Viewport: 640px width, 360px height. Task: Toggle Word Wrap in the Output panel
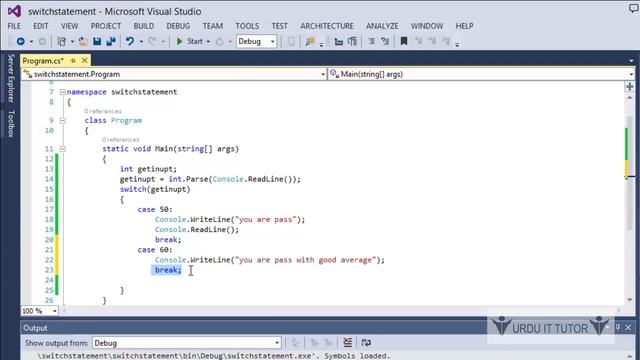(366, 342)
